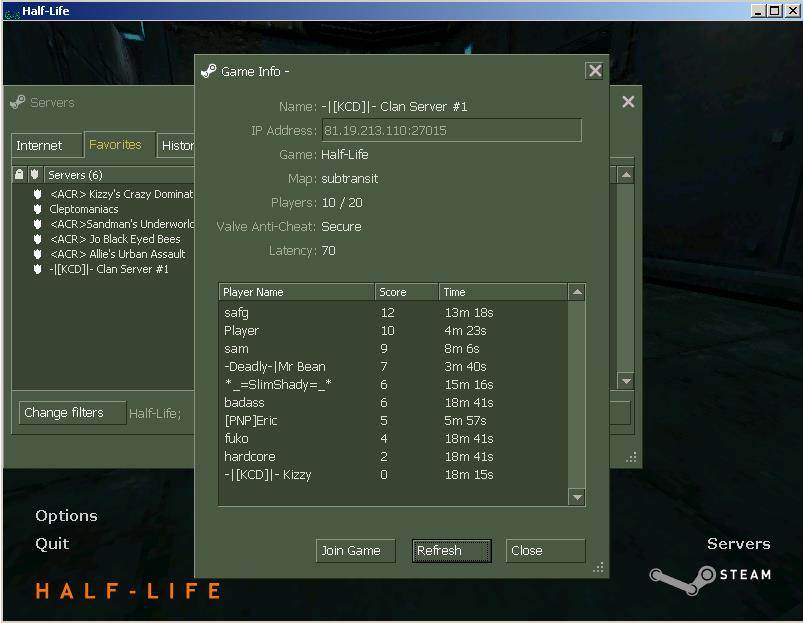
Task: Click player list scroll down arrow
Action: [577, 497]
